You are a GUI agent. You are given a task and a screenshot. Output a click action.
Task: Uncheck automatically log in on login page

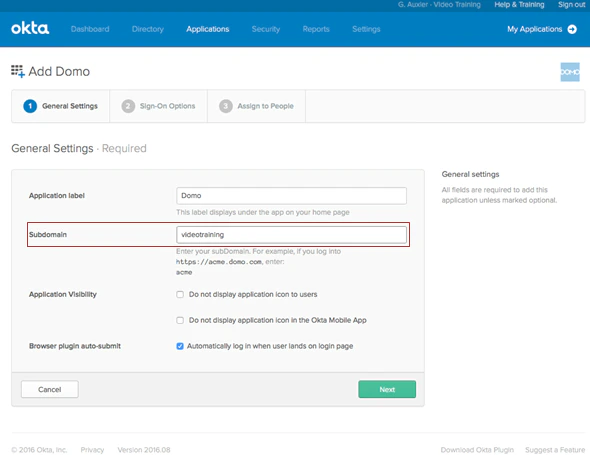pyautogui.click(x=180, y=346)
